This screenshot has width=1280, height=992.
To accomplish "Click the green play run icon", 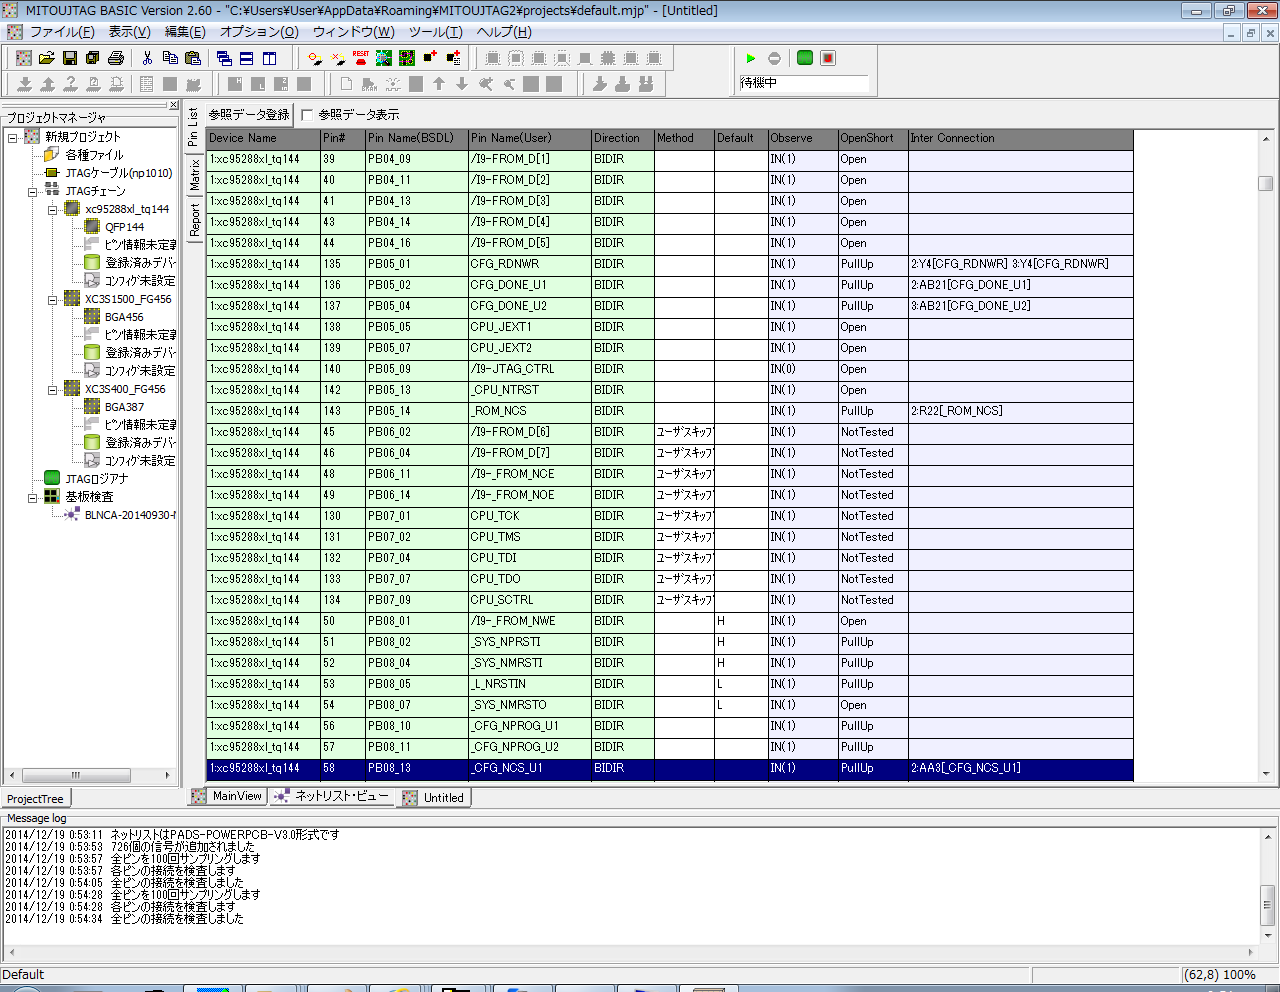I will click(x=751, y=58).
